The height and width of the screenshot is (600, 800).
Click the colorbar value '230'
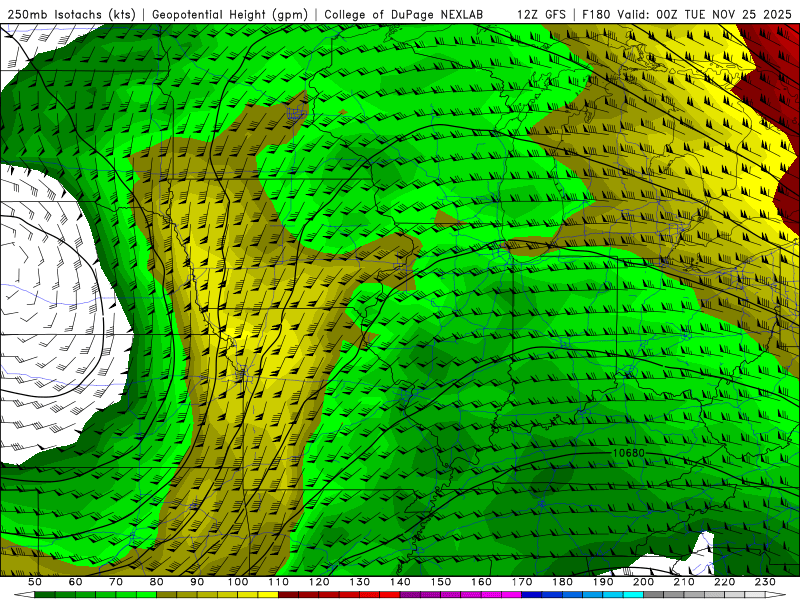765,582
